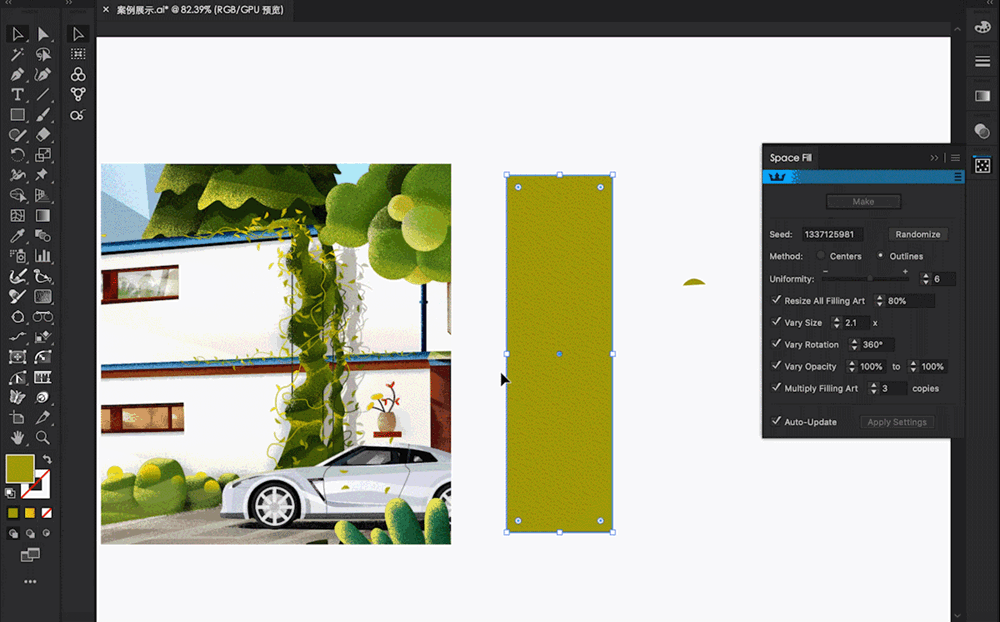The height and width of the screenshot is (622, 1000).
Task: Select the Selection tool (black arrow)
Action: (x=17, y=34)
